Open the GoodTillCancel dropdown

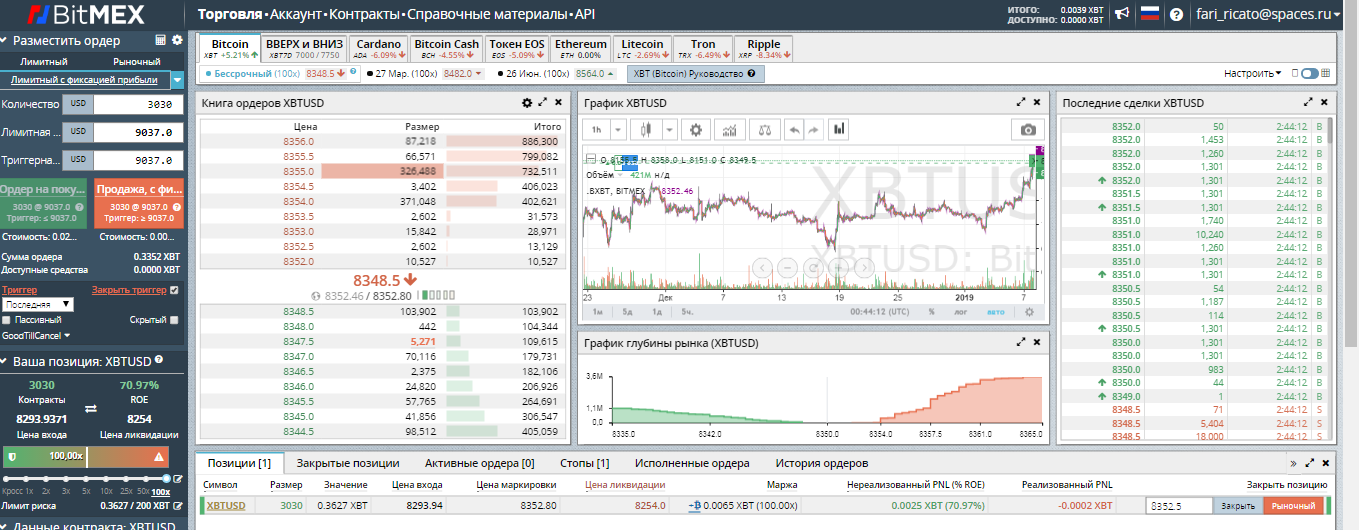coord(36,336)
